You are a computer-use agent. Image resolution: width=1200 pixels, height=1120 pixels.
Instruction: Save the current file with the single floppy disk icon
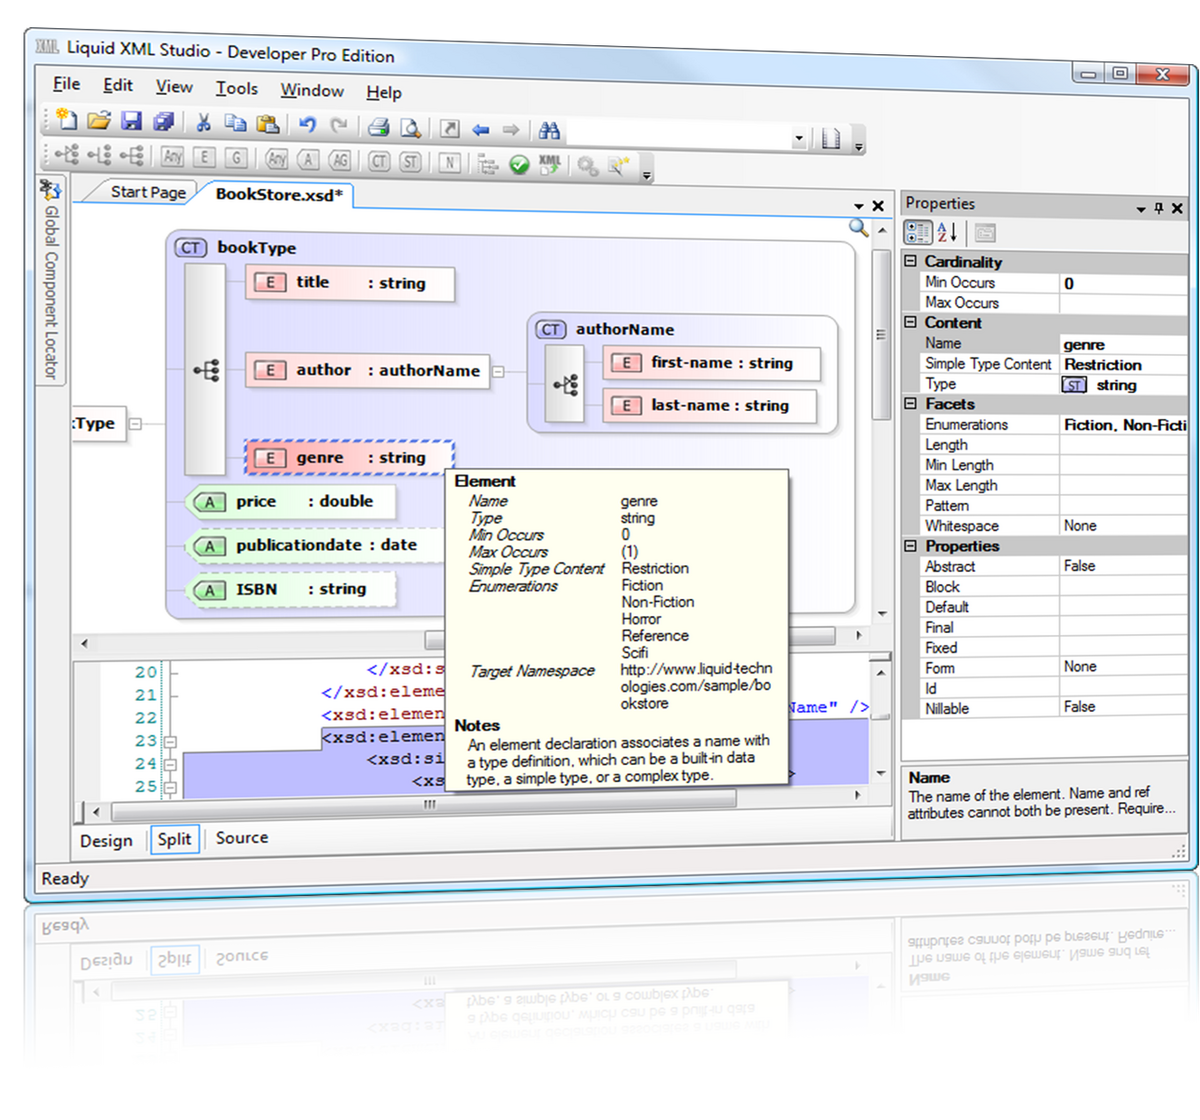pyautogui.click(x=131, y=121)
